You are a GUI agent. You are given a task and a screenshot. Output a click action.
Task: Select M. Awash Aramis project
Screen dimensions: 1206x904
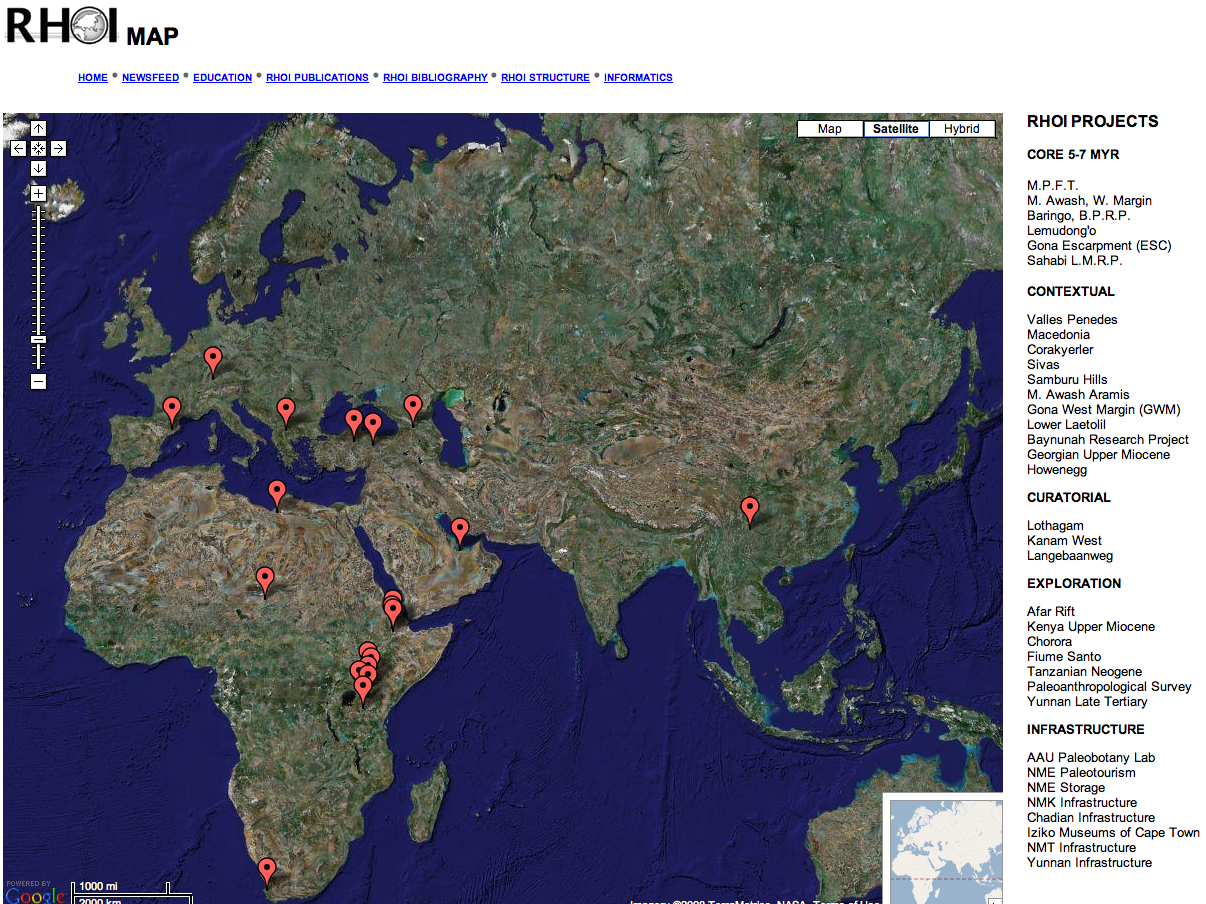coord(1078,395)
